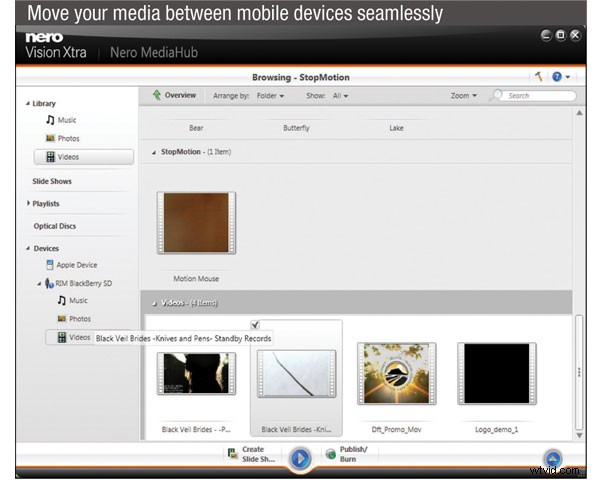Click the Apple Device icon
The width and height of the screenshot is (600, 480).
(x=50, y=264)
